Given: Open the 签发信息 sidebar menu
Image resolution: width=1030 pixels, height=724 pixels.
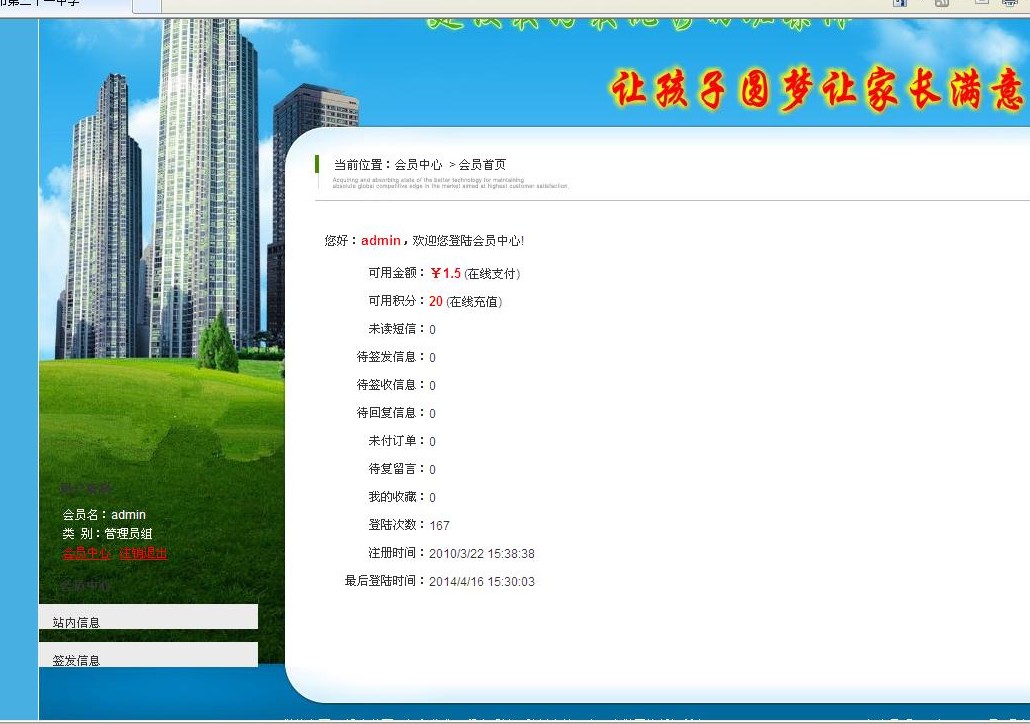Looking at the screenshot, I should 77,660.
